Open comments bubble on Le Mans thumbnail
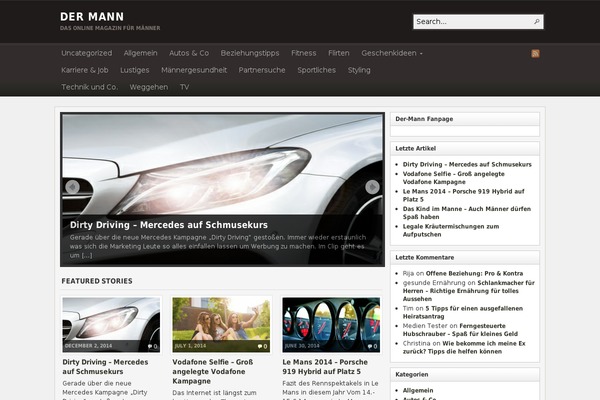The height and width of the screenshot is (400, 600). point(373,346)
